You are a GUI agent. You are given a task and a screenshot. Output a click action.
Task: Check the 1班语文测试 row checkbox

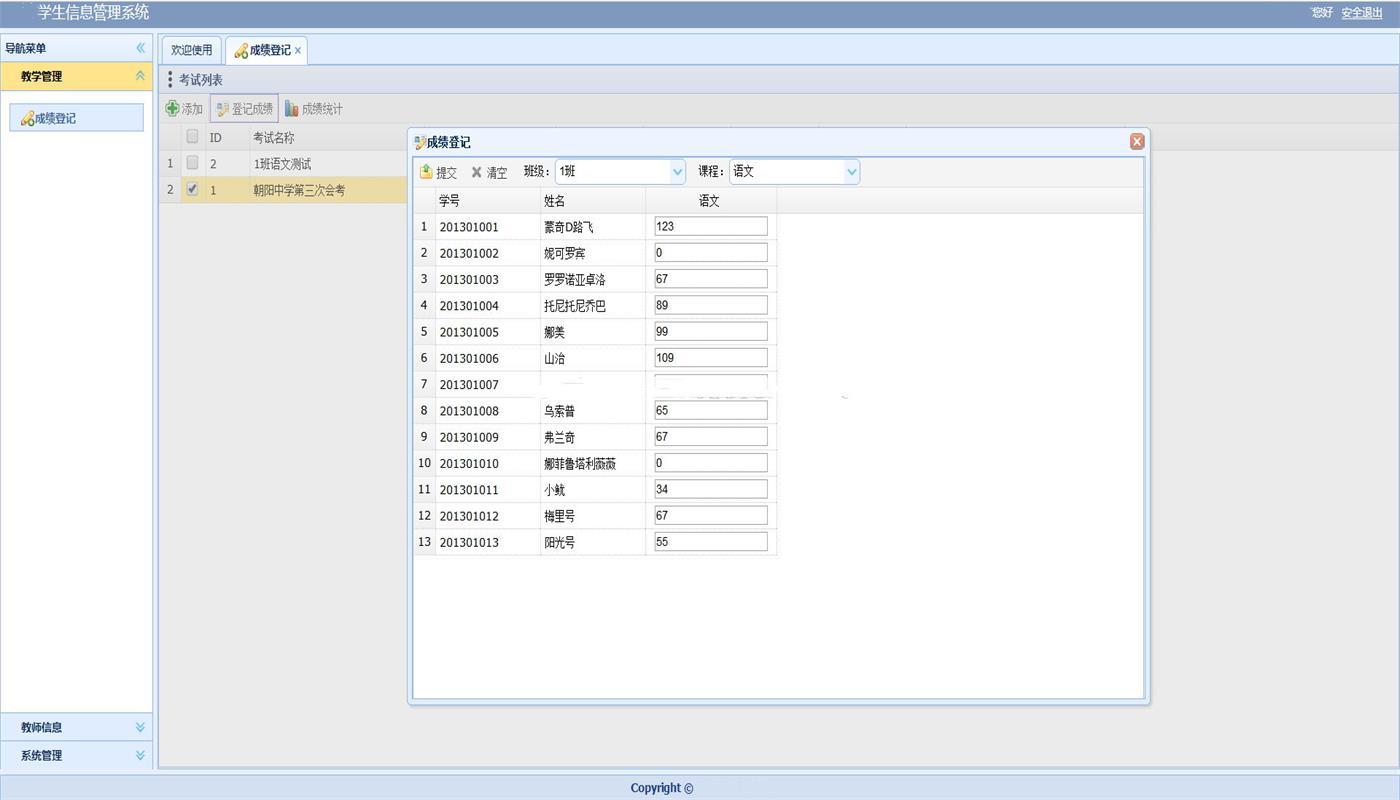coord(192,163)
